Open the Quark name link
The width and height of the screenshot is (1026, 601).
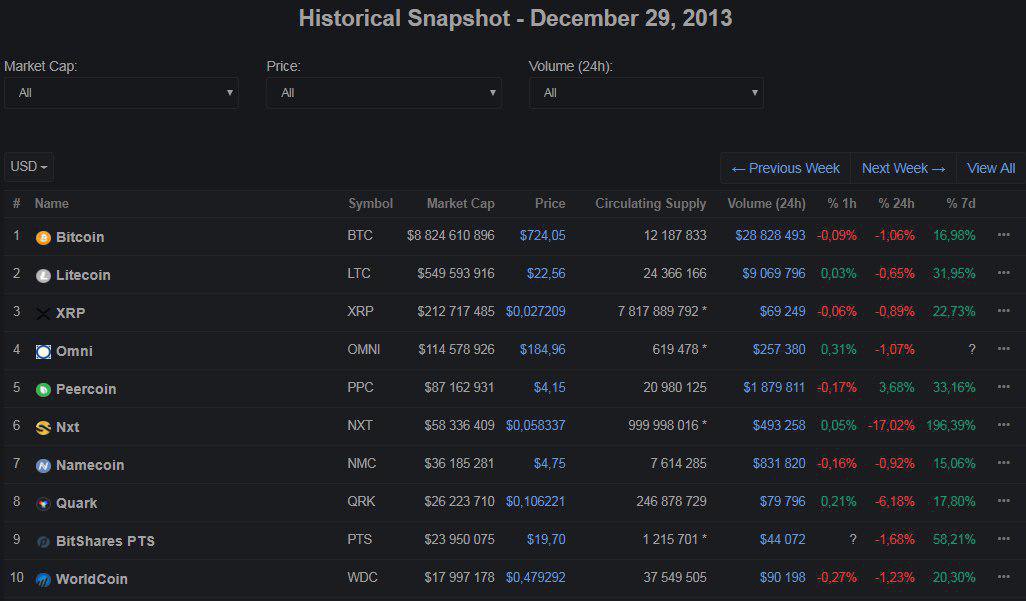coord(77,503)
